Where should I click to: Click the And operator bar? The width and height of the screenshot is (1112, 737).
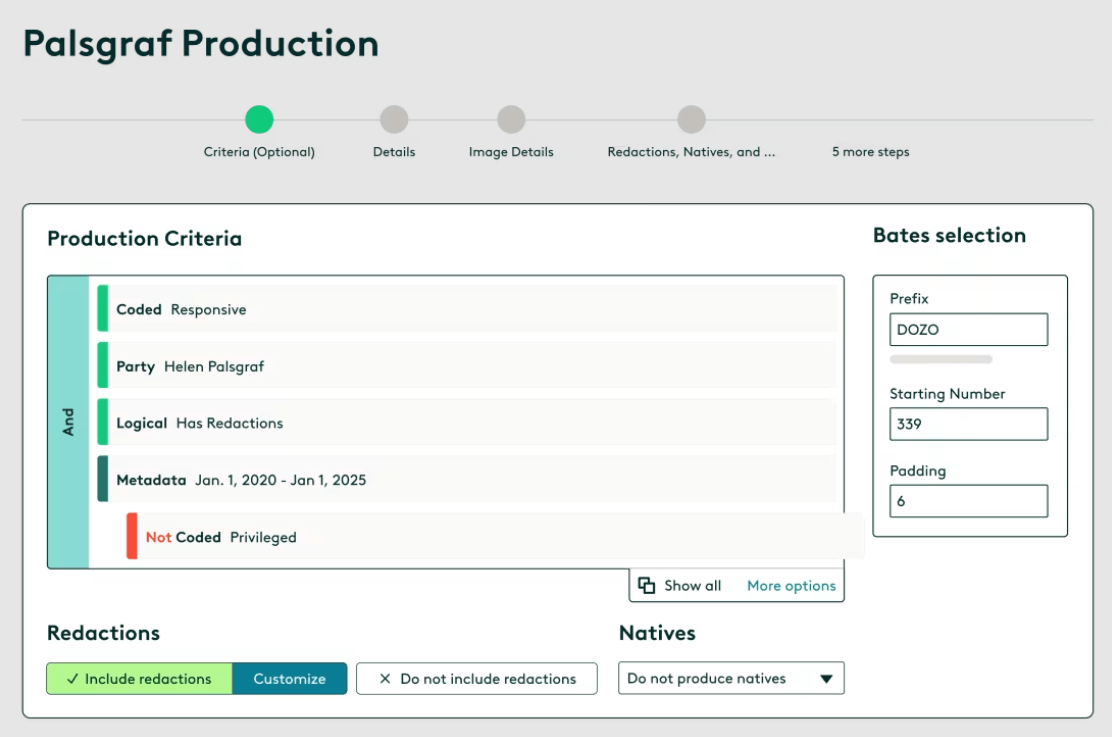coord(69,422)
